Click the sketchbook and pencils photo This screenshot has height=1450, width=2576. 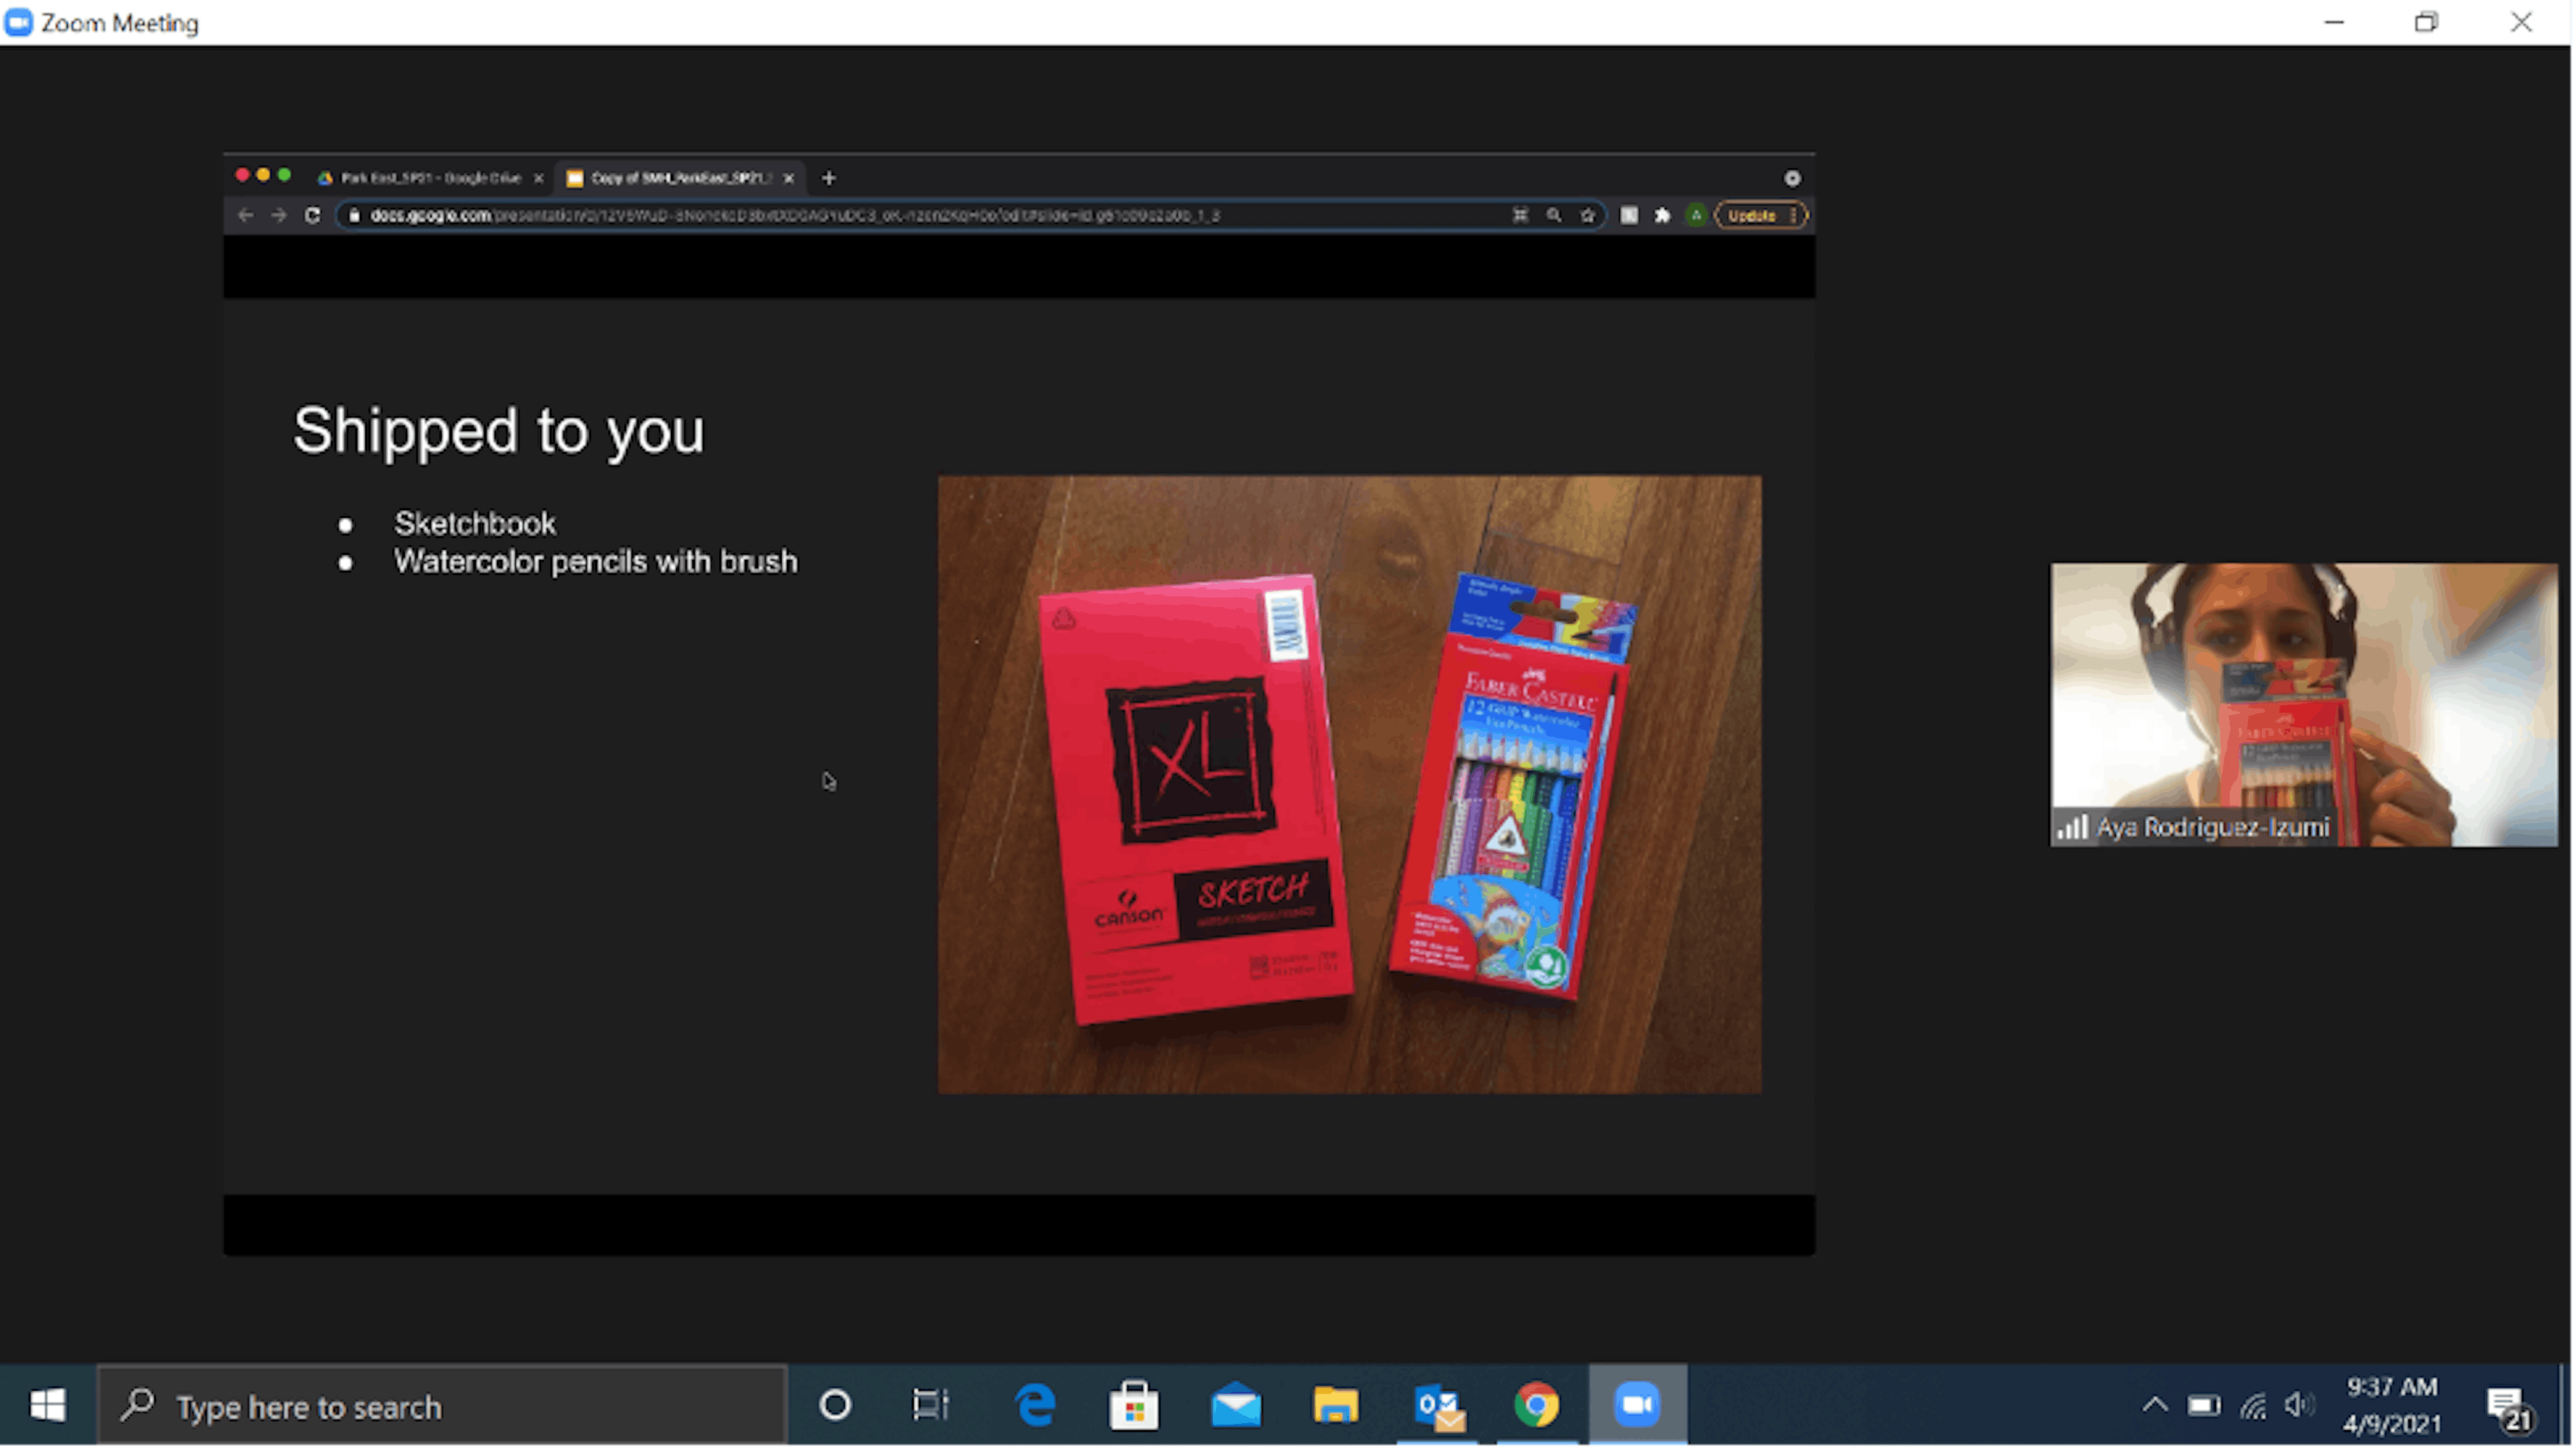pyautogui.click(x=1349, y=784)
